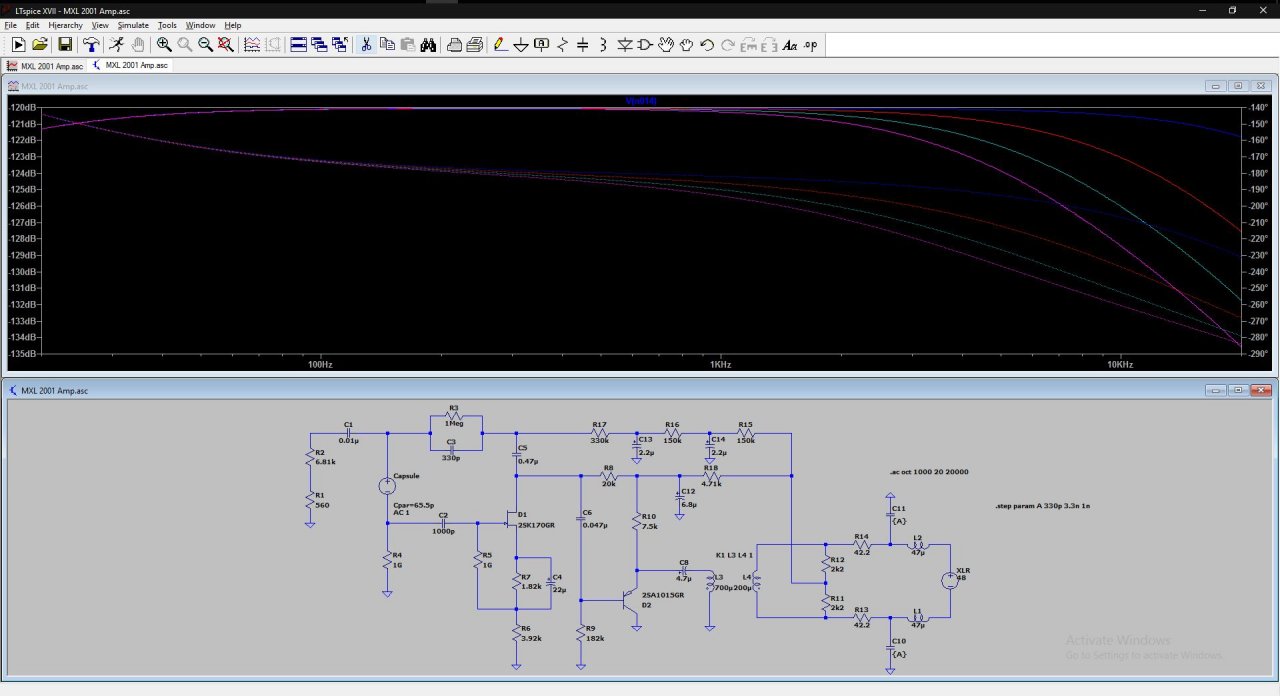Save the schematic with floppy disk icon
The width and height of the screenshot is (1280, 696).
pos(65,45)
